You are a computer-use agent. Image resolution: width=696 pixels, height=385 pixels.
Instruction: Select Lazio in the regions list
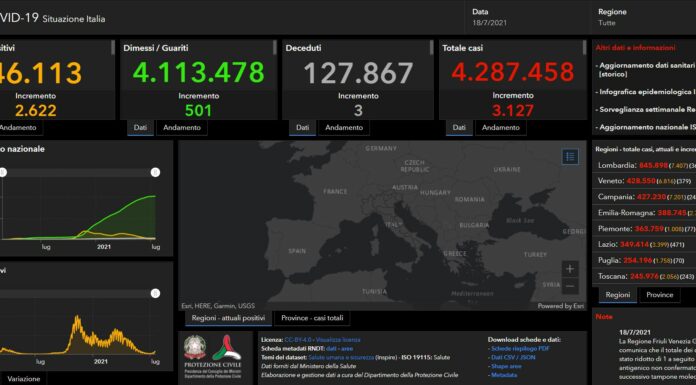(x=646, y=244)
